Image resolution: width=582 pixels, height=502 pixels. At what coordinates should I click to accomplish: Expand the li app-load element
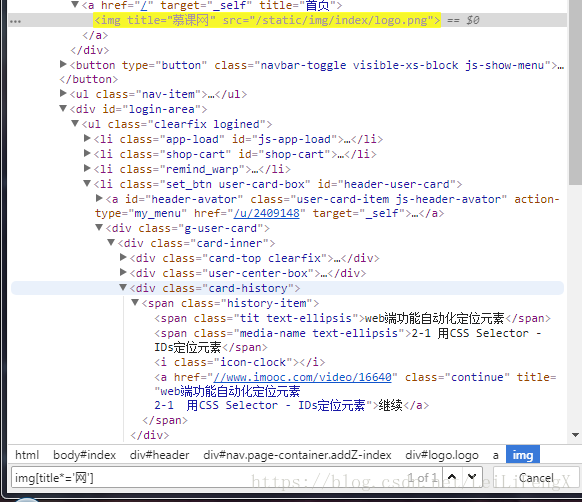tap(87, 138)
